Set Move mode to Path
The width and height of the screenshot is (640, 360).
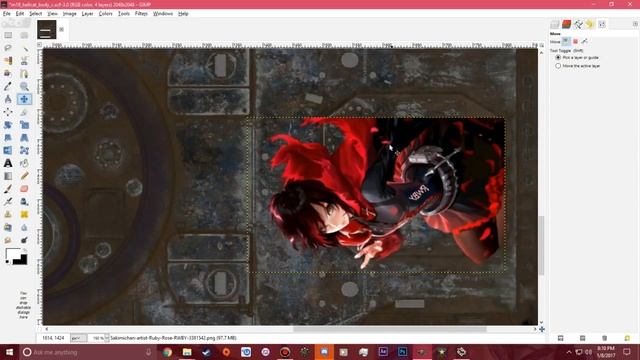coord(585,41)
